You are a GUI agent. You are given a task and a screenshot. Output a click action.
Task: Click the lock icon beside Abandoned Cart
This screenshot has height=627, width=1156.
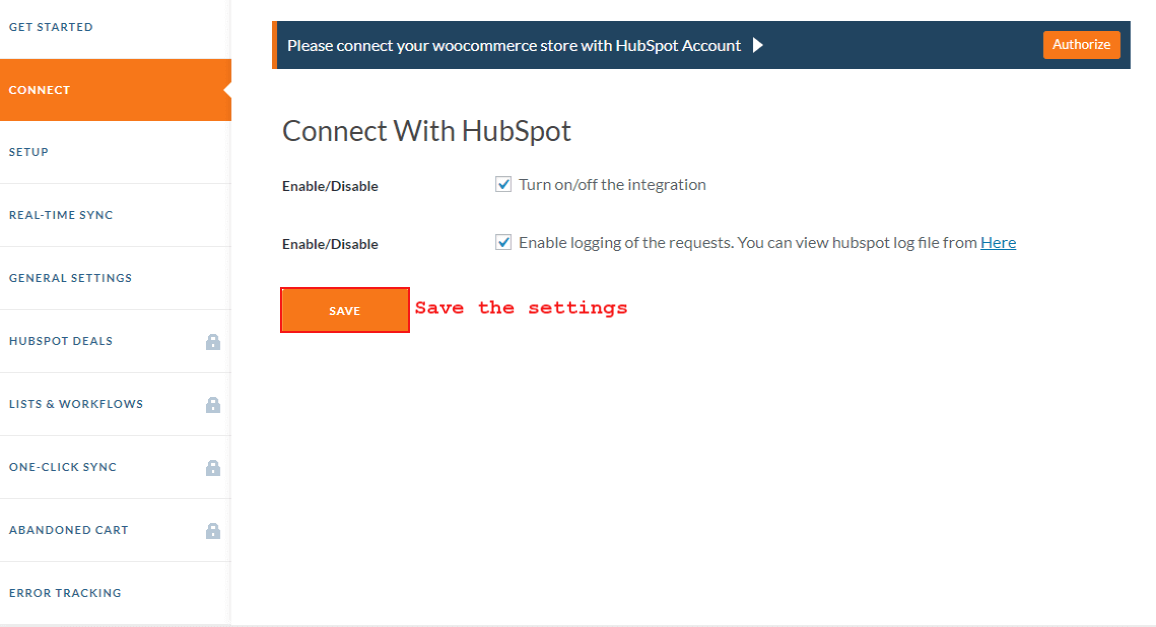pyautogui.click(x=213, y=530)
